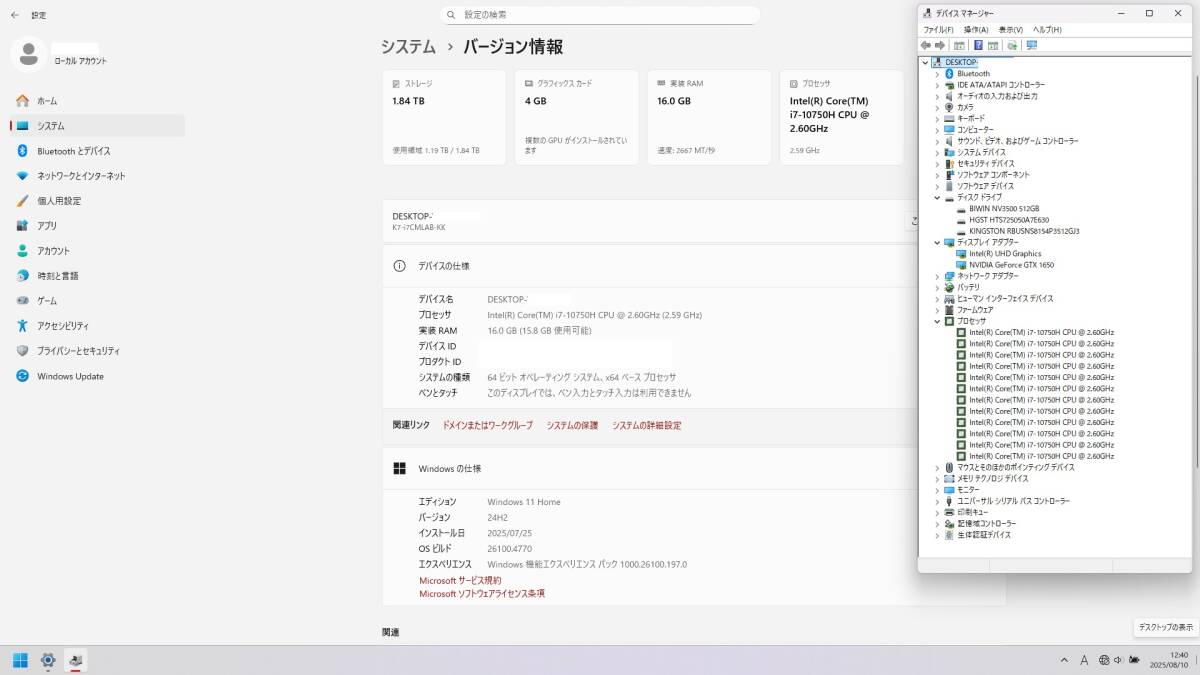Expand the カメラ node chevron
1200x675 pixels.
pyautogui.click(x=937, y=107)
